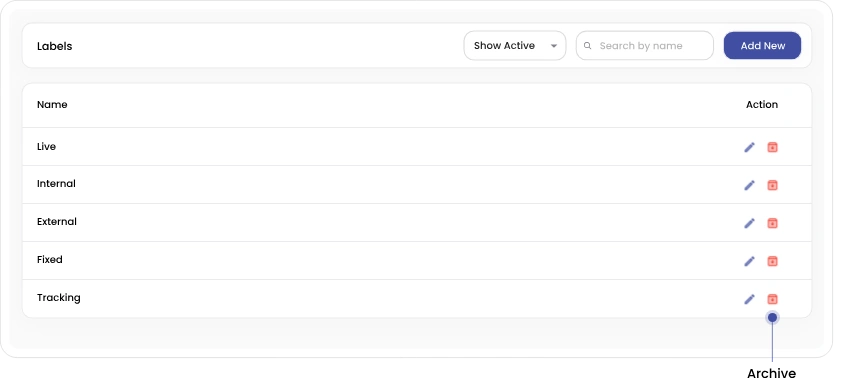The height and width of the screenshot is (385, 847).
Task: Select the Live row name
Action: coord(46,147)
